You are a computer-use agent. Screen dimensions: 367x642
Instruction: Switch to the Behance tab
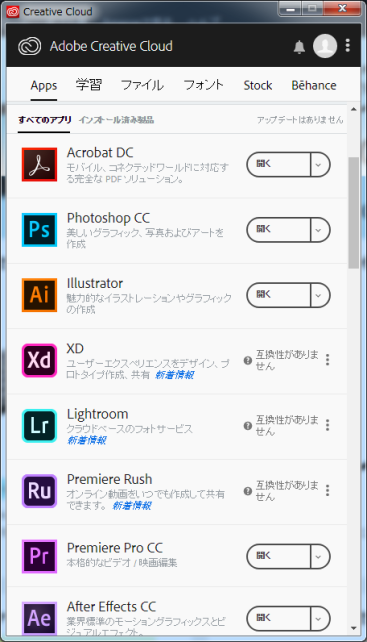(x=314, y=85)
